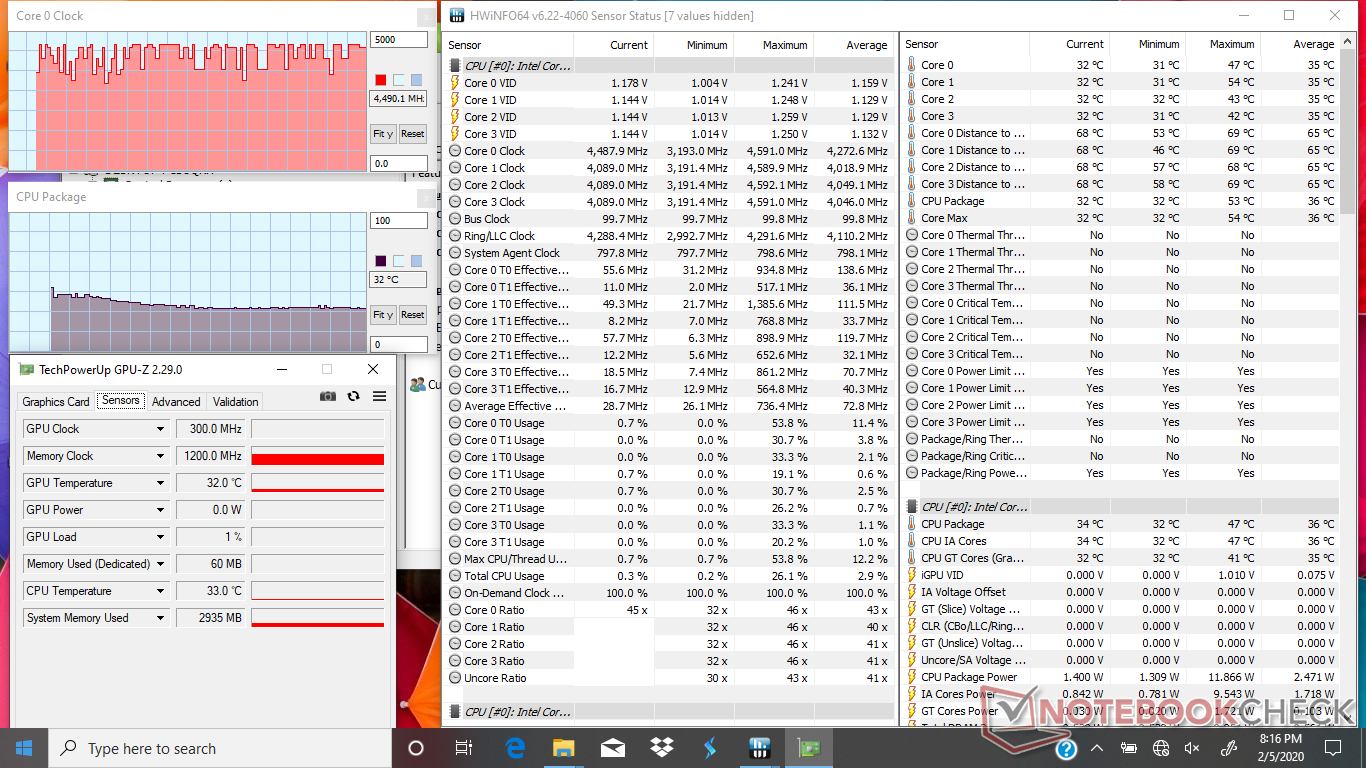Click the 5000 max field in Core 0 Clock graph

[399, 40]
